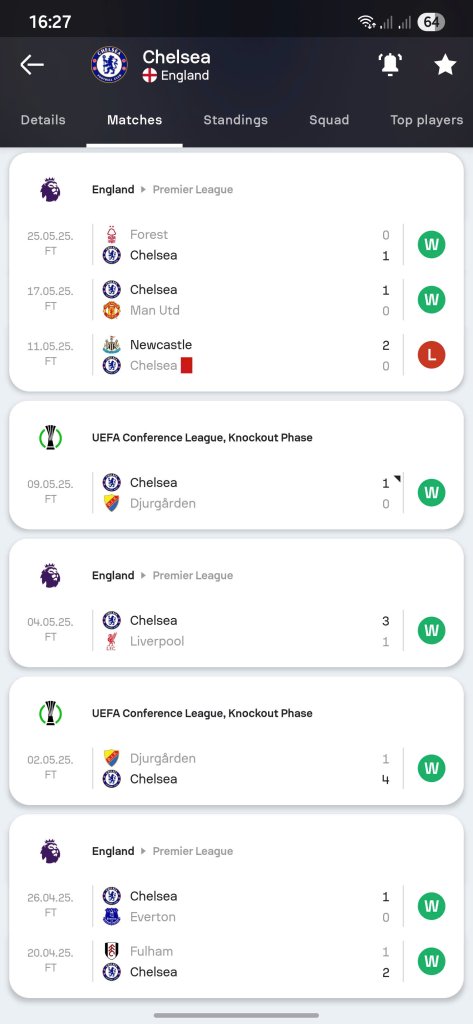Screen dimensions: 473x1024
Task: Tap the Liverpool crest icon
Action: click(x=112, y=641)
